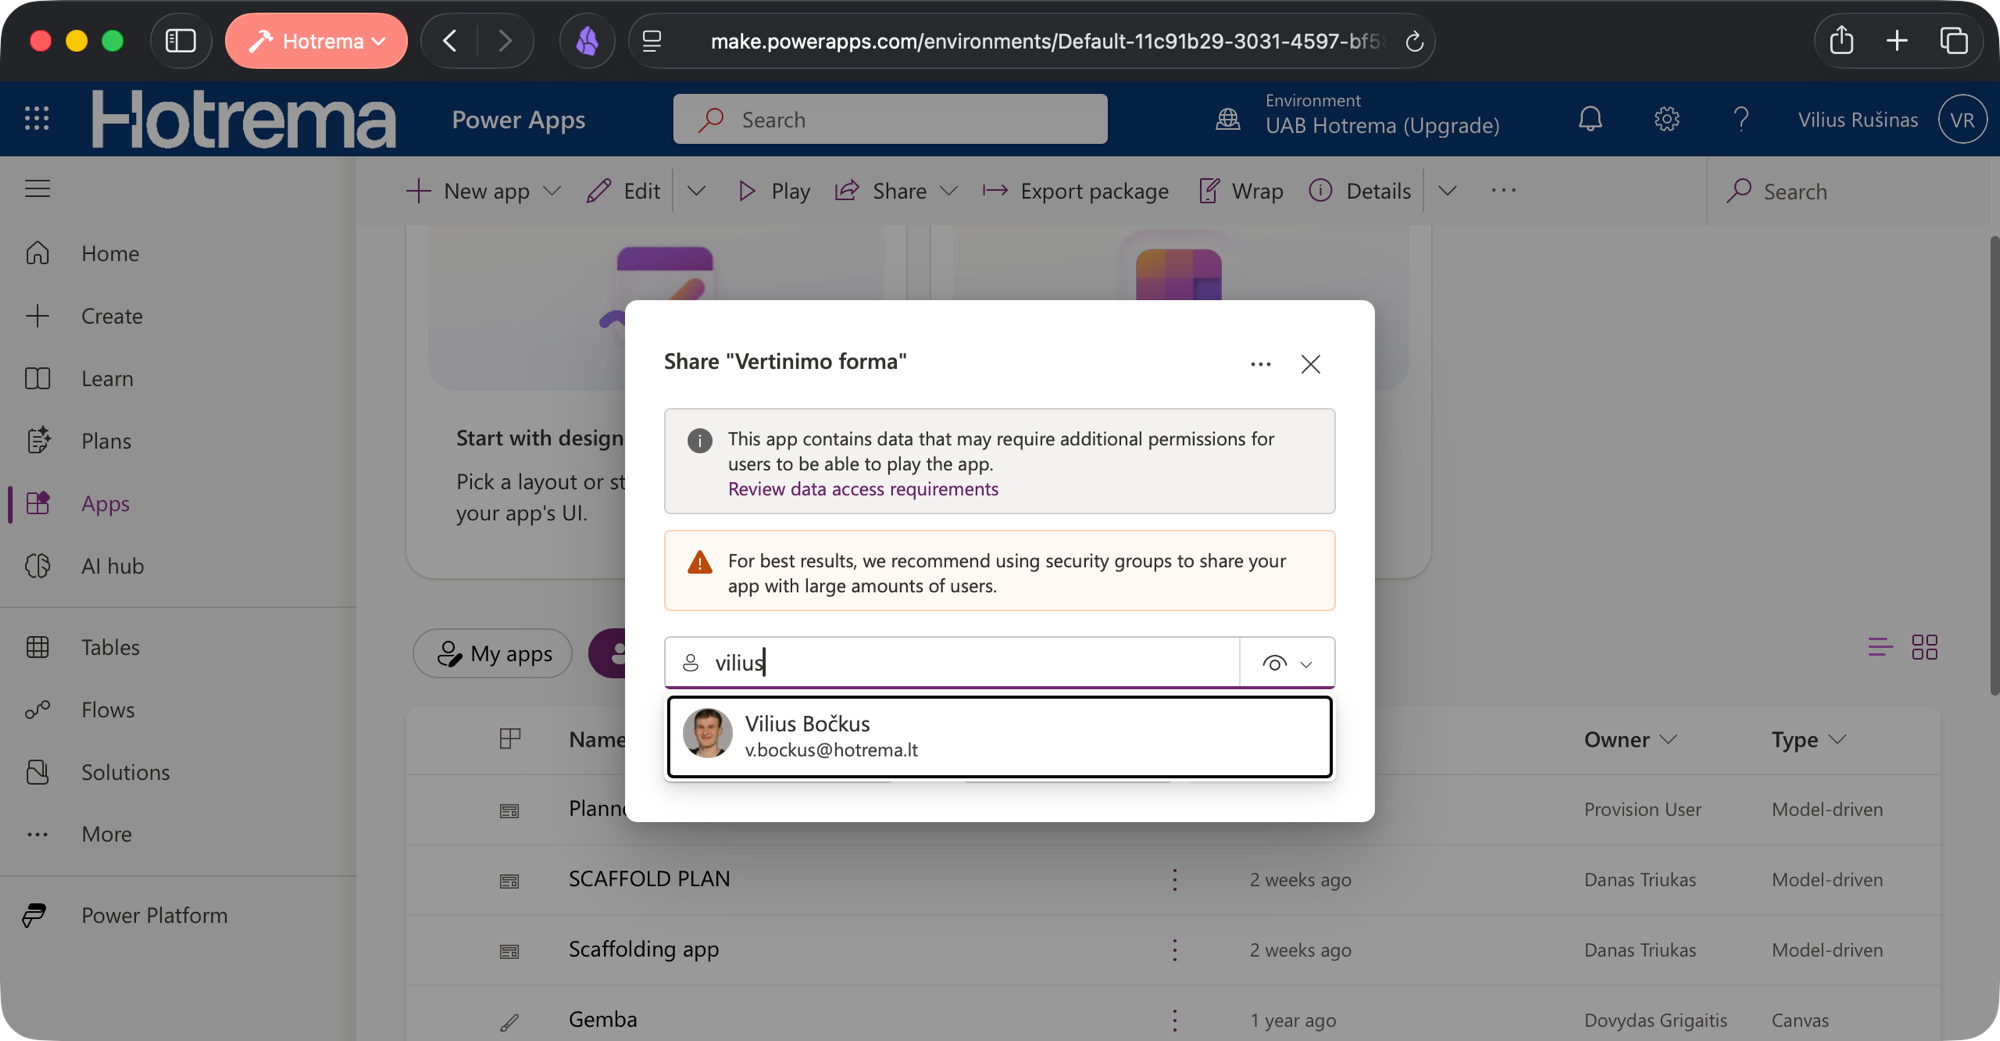2000x1041 pixels.
Task: Open more commands ellipsis in toolbar
Action: pos(1503,190)
